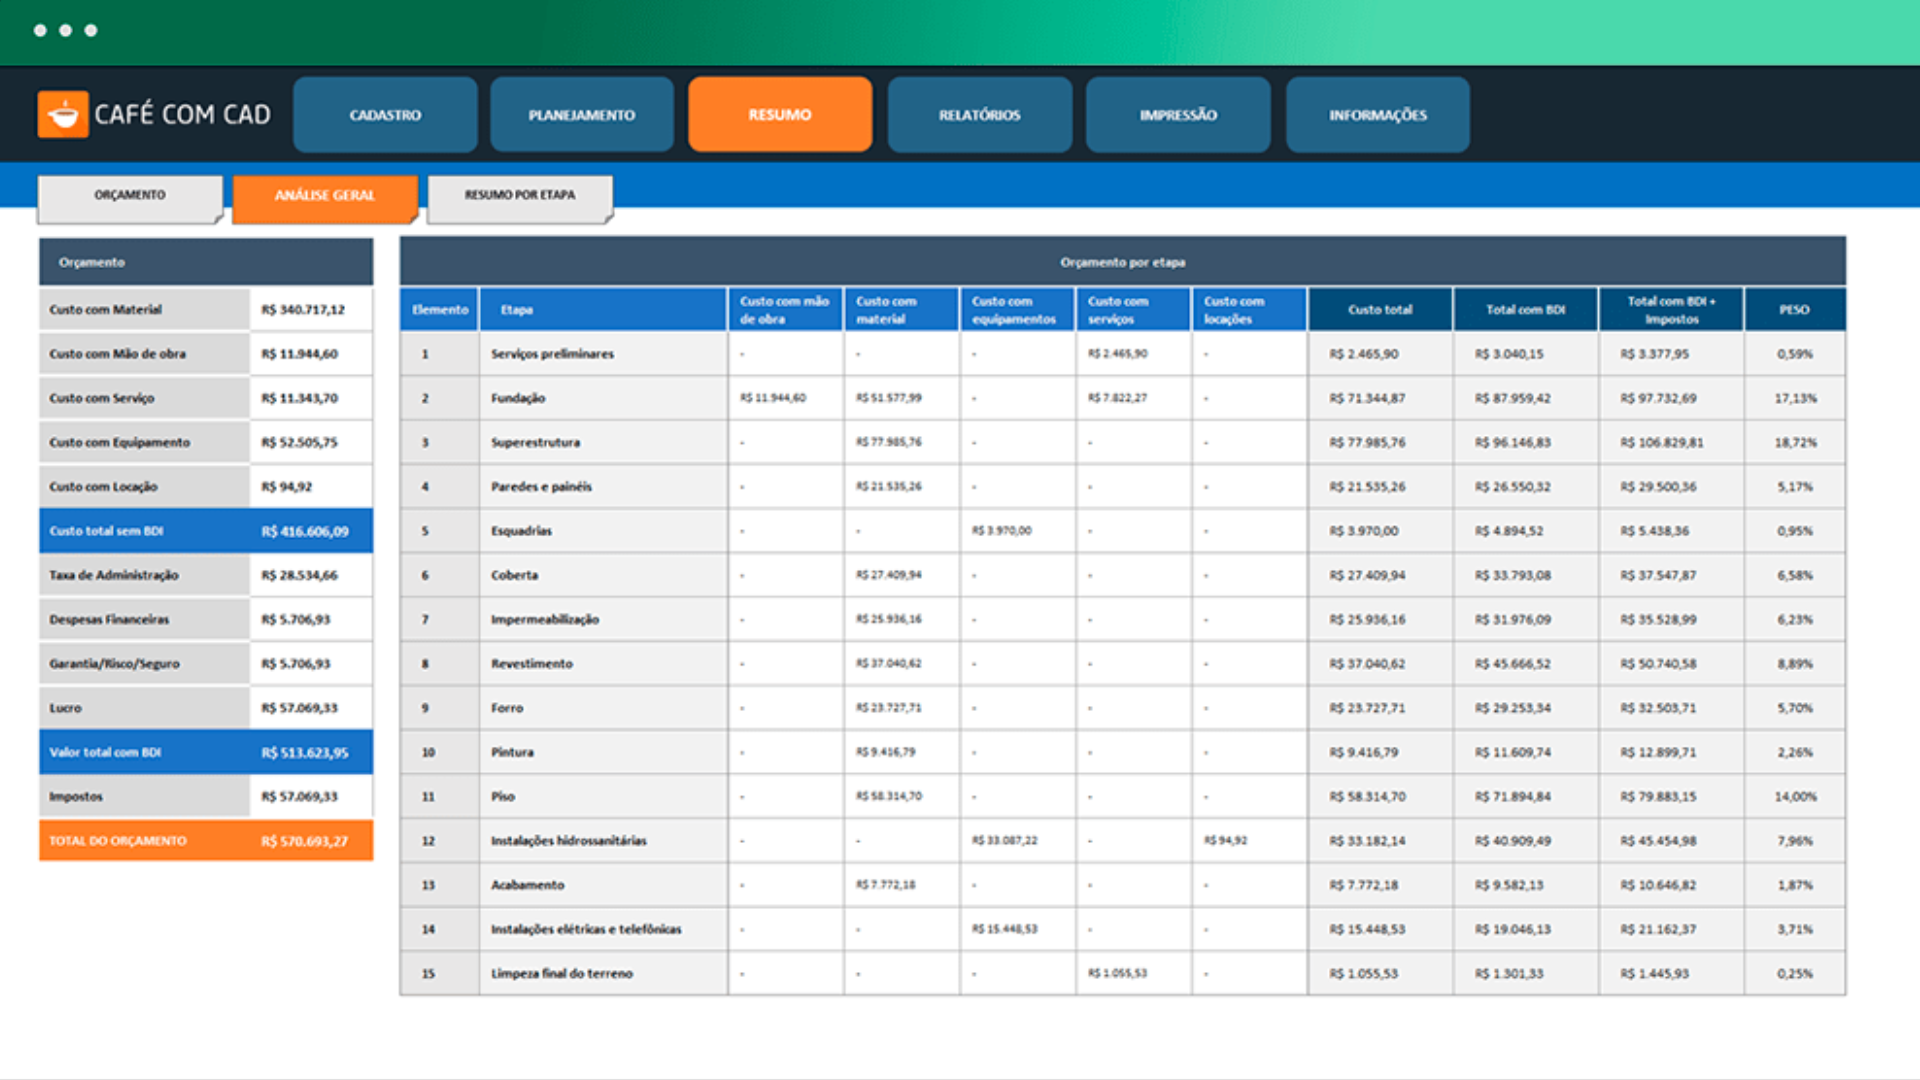The height and width of the screenshot is (1080, 1920).
Task: Open the RELATÓRIOS section
Action: [x=980, y=115]
